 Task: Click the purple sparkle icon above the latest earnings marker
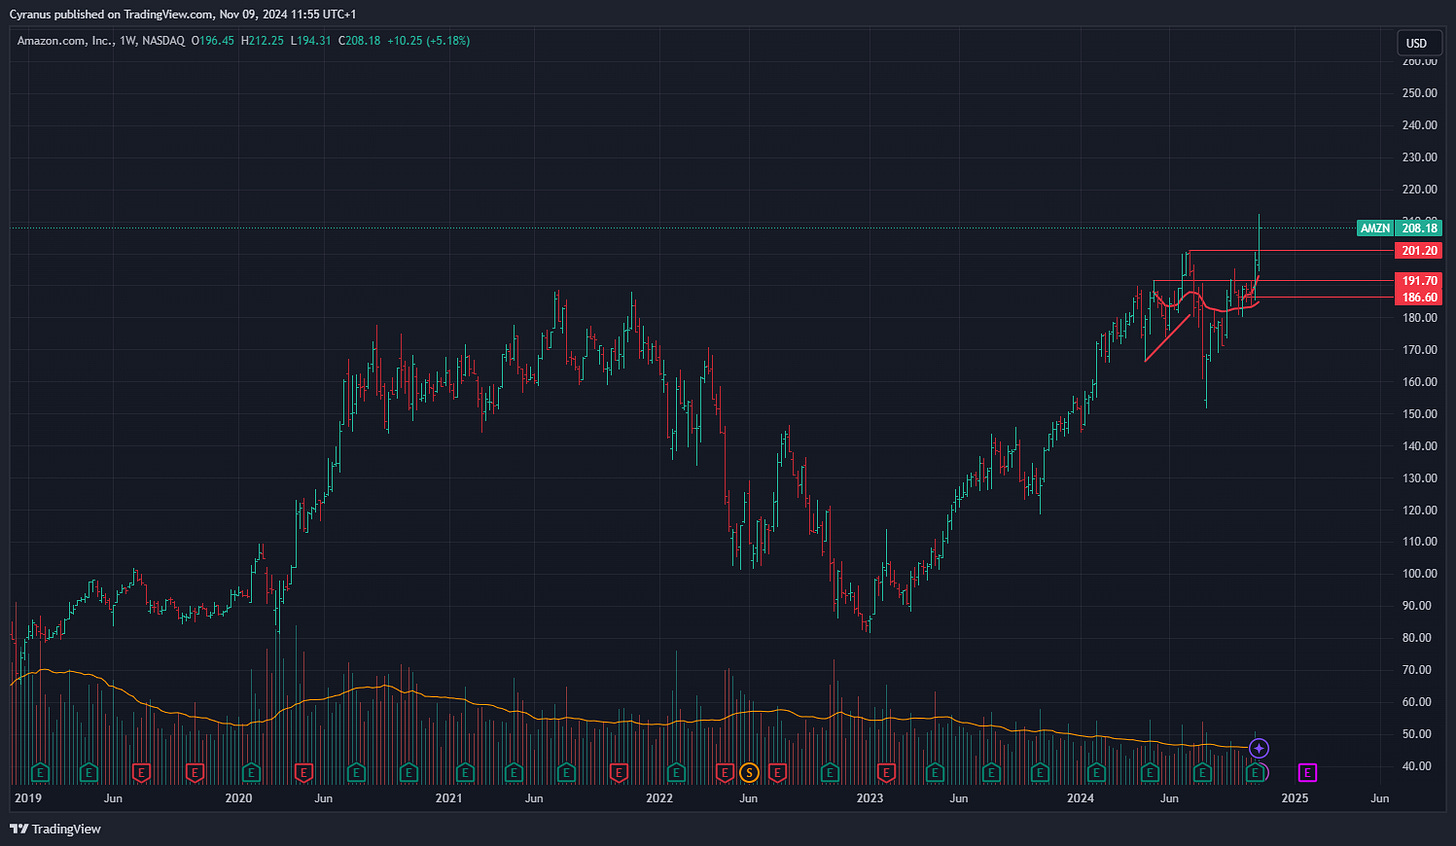(1260, 748)
